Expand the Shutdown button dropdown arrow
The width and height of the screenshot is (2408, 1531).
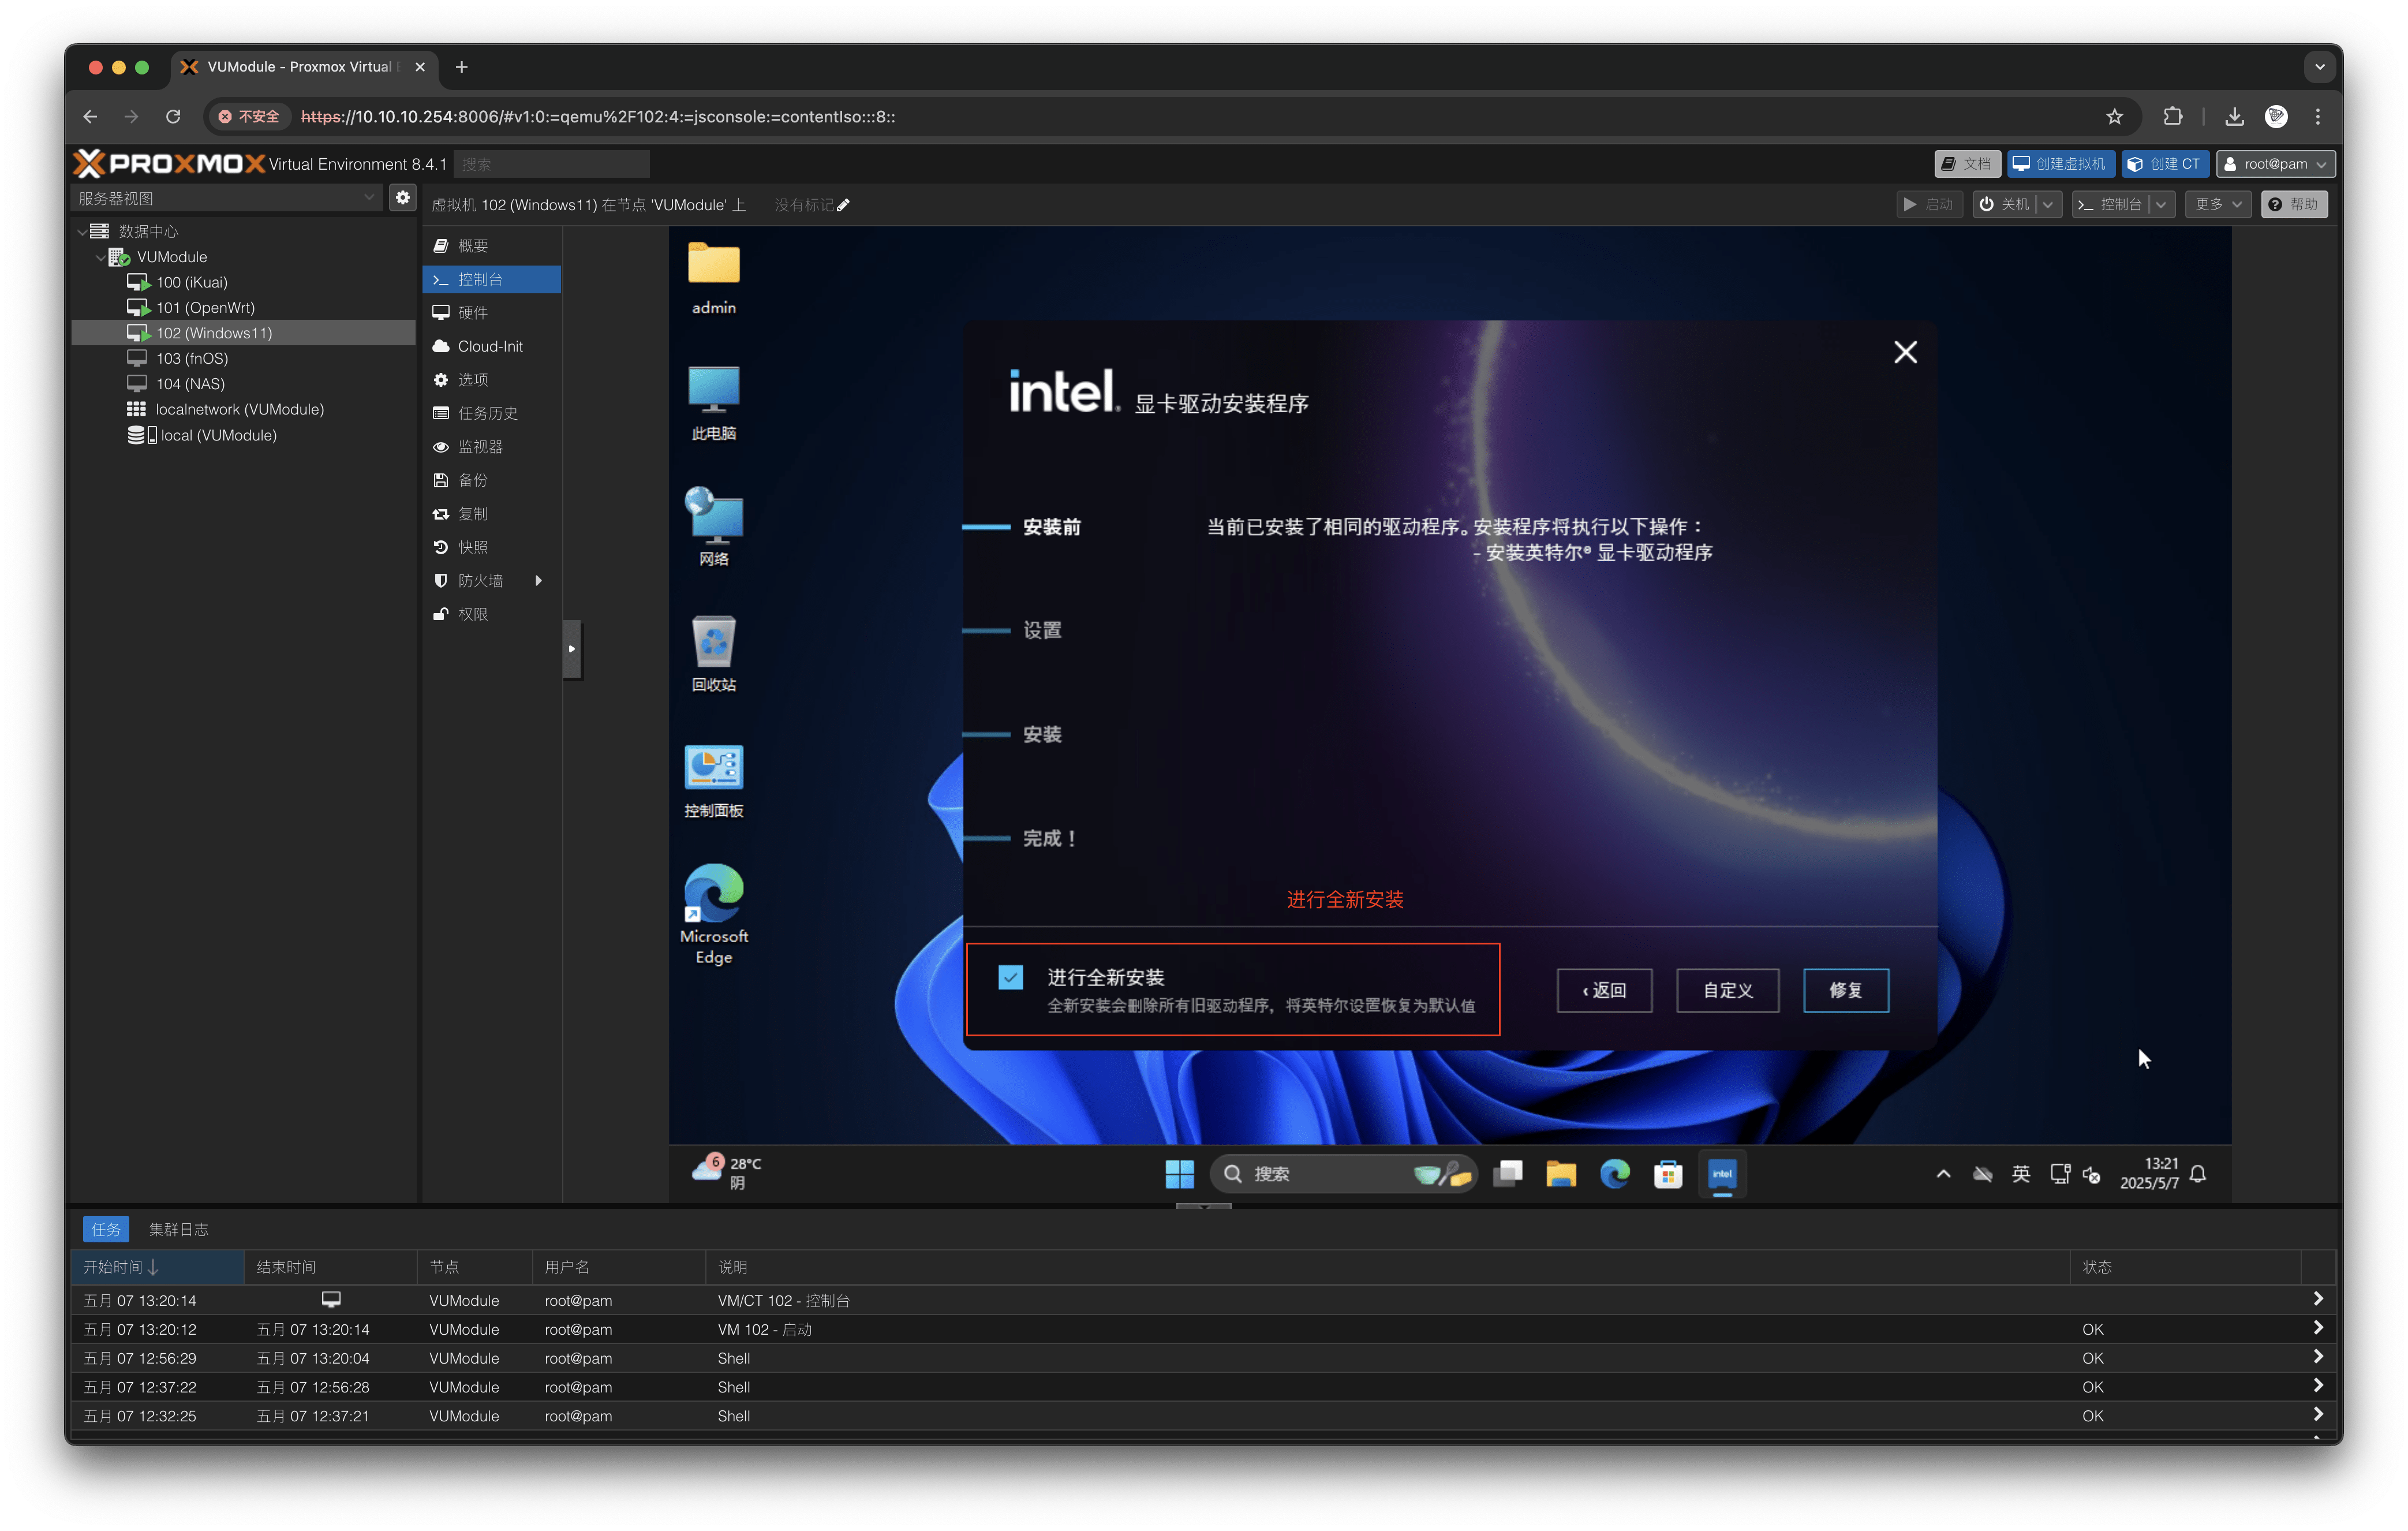(x=2048, y=204)
